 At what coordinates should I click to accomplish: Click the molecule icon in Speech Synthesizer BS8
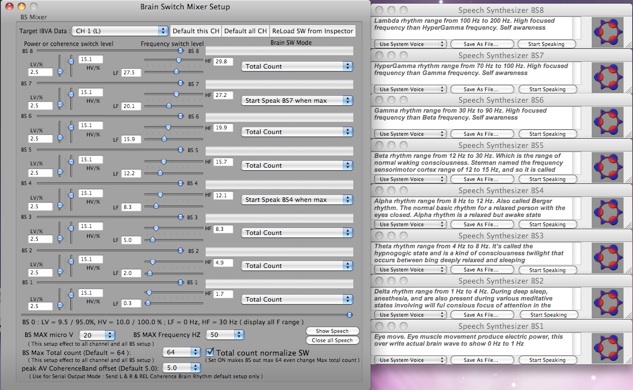(x=608, y=32)
